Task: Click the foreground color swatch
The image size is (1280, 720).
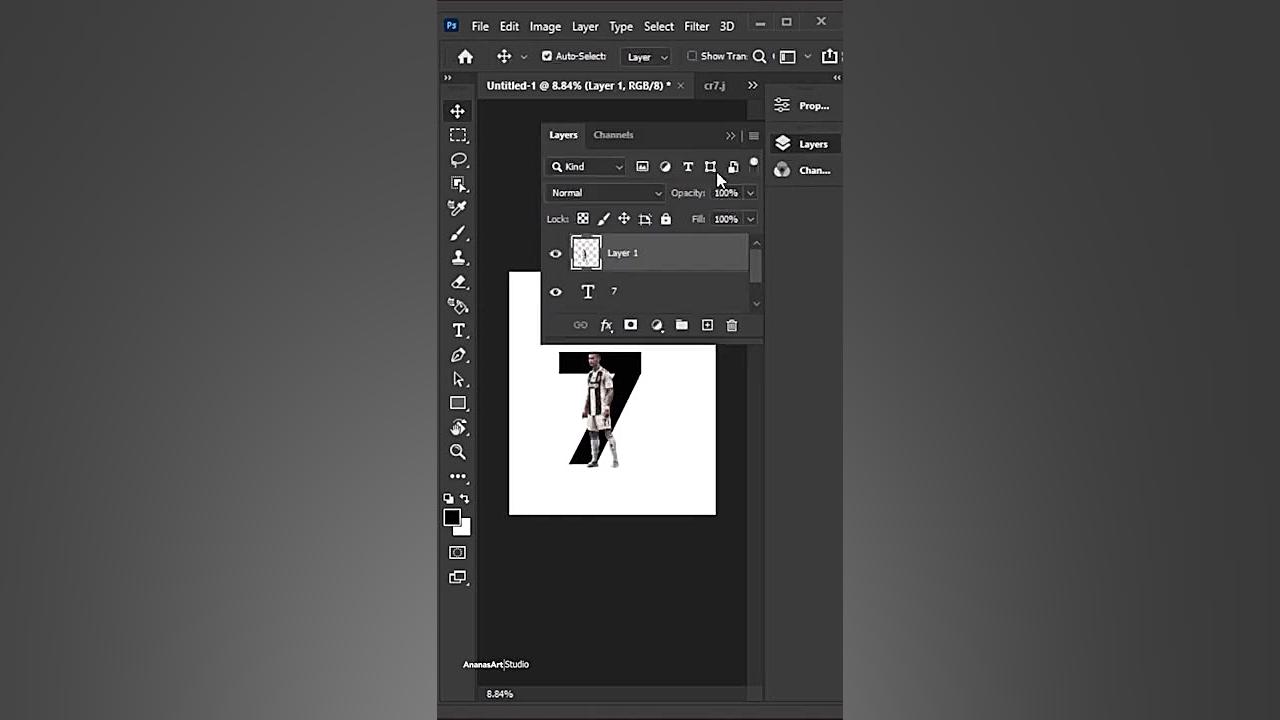Action: tap(452, 517)
